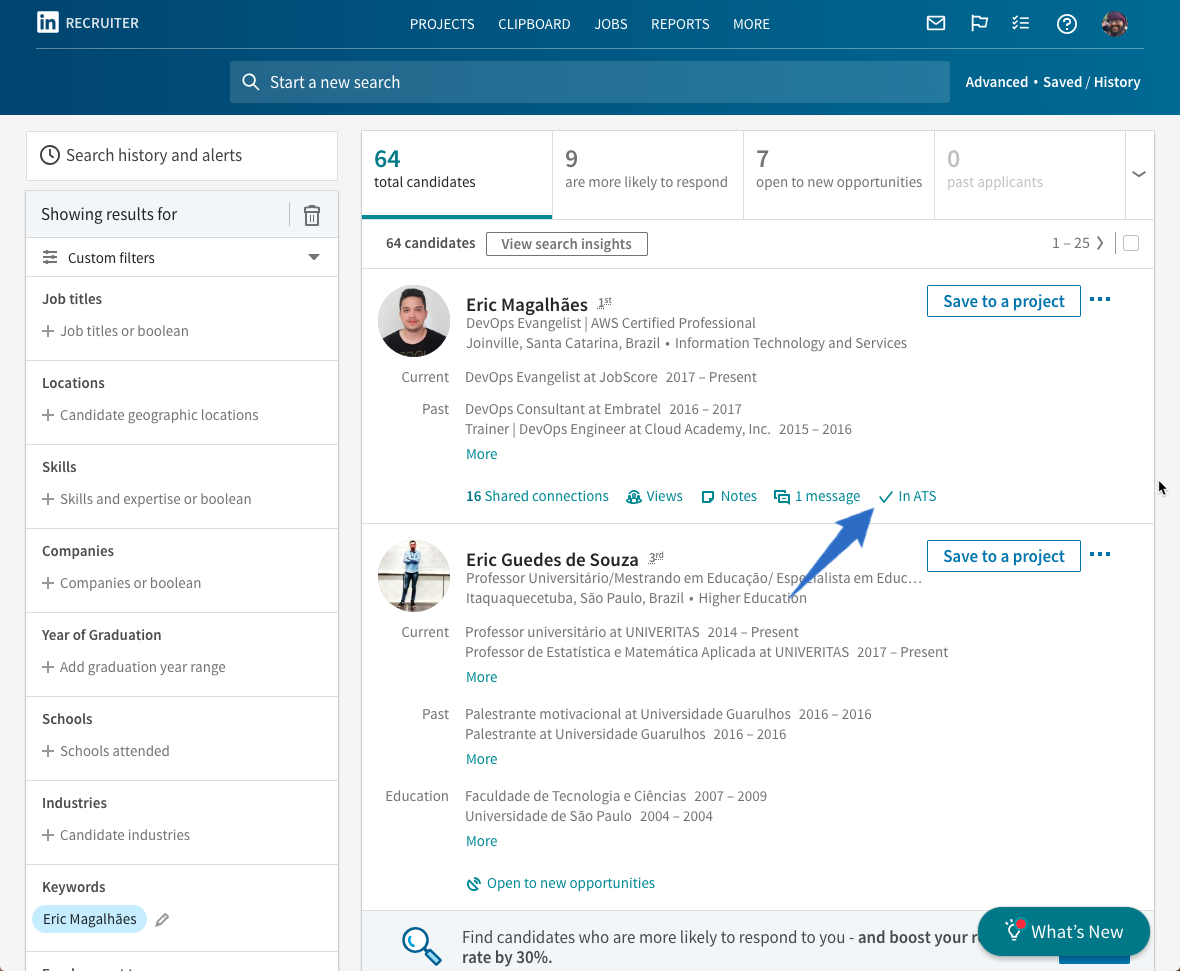Click the Start a new search field

coord(590,82)
